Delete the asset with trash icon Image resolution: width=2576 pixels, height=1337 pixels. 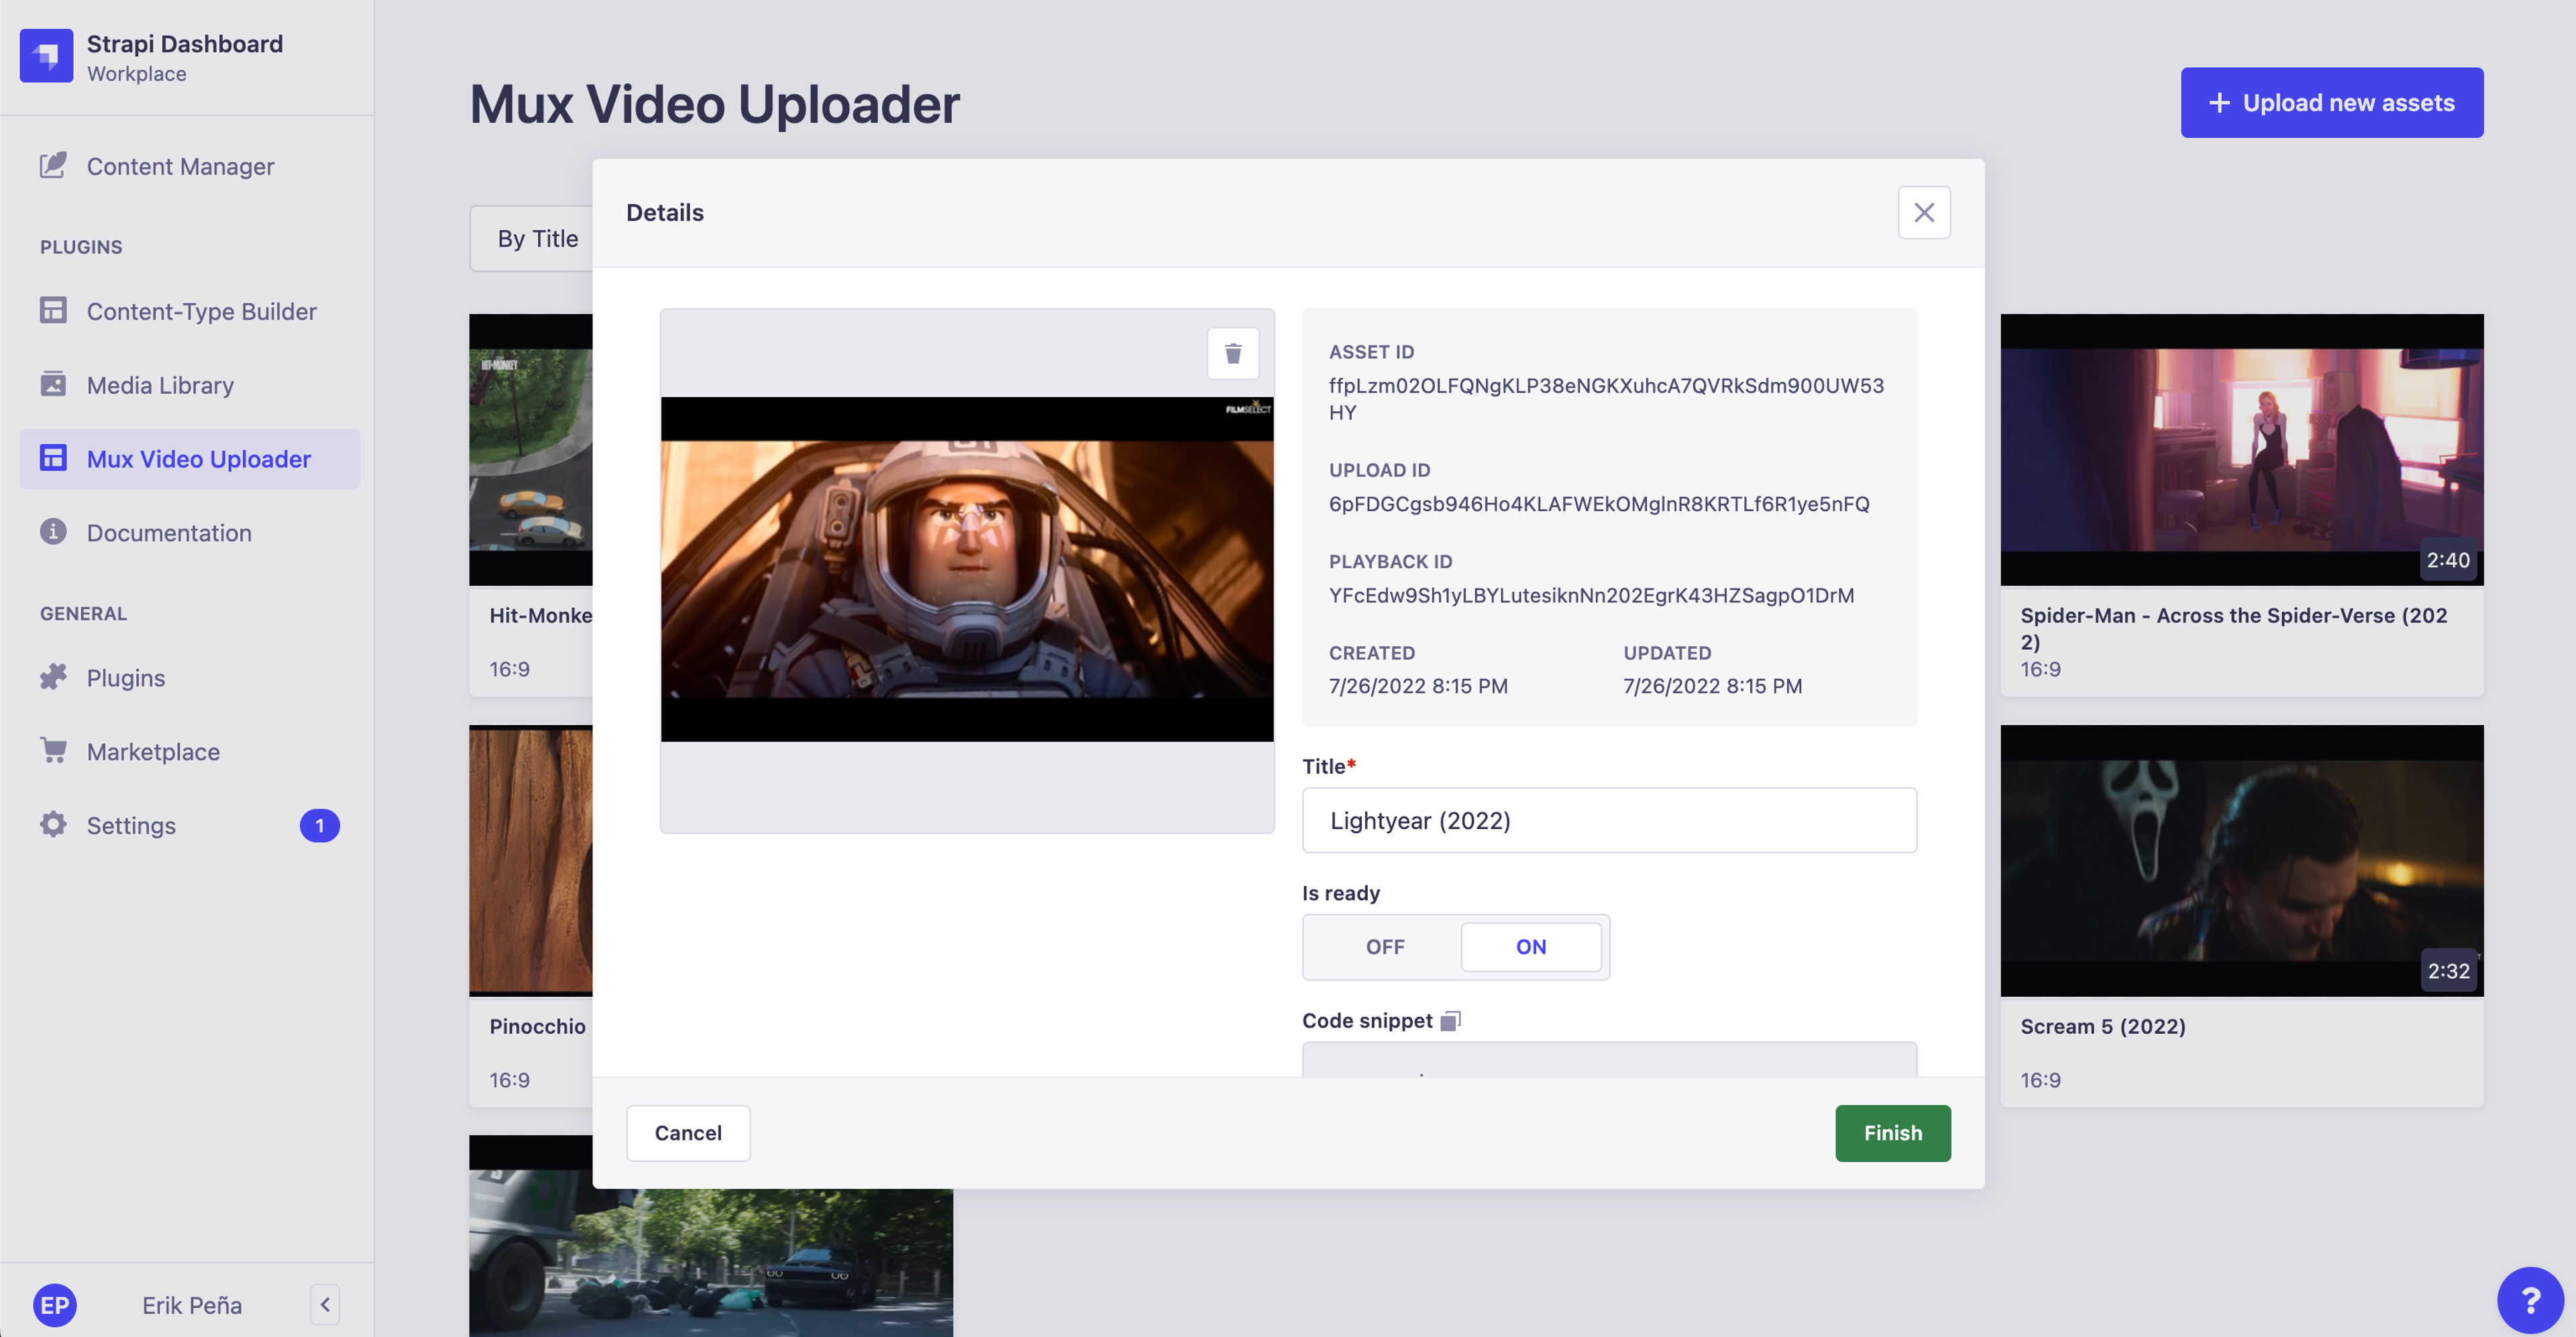(x=1233, y=353)
